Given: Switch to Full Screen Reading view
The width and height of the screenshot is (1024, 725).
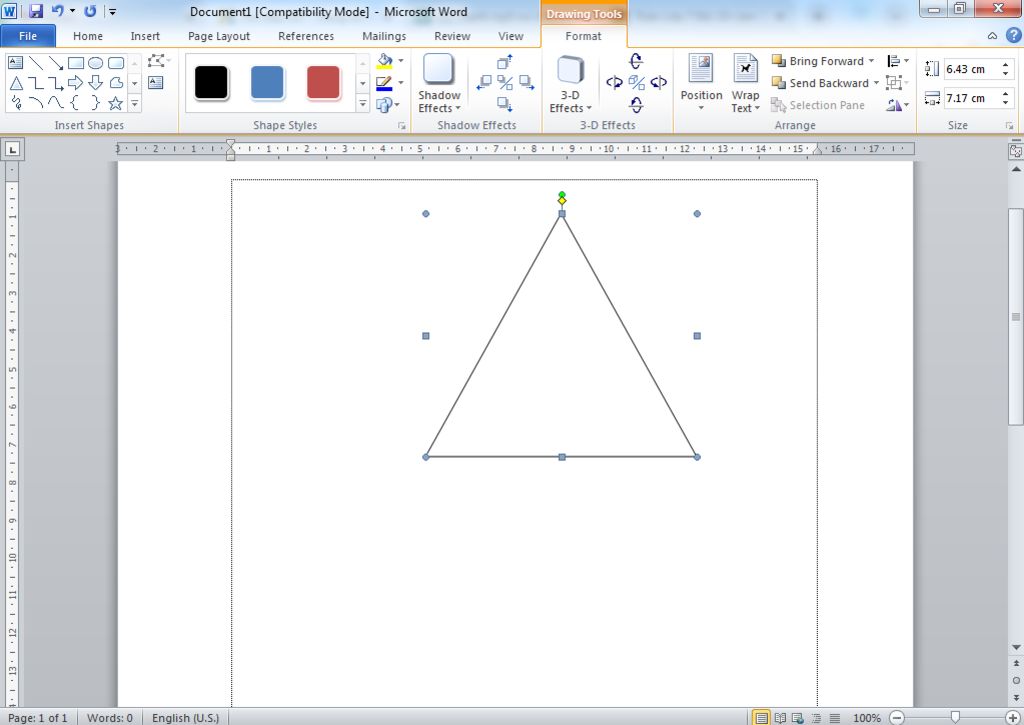Looking at the screenshot, I should (x=780, y=718).
